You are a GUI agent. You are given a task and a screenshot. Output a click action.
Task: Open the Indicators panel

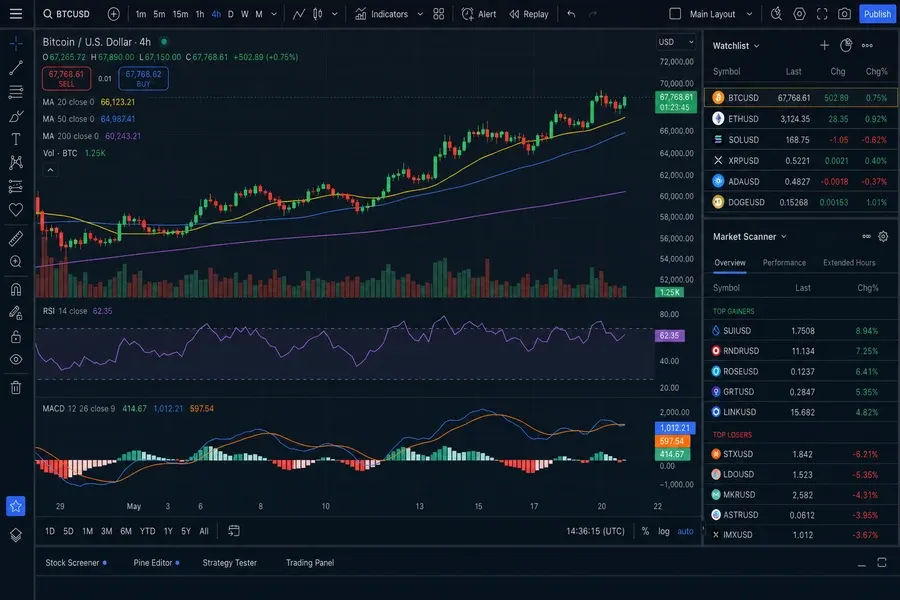(382, 14)
